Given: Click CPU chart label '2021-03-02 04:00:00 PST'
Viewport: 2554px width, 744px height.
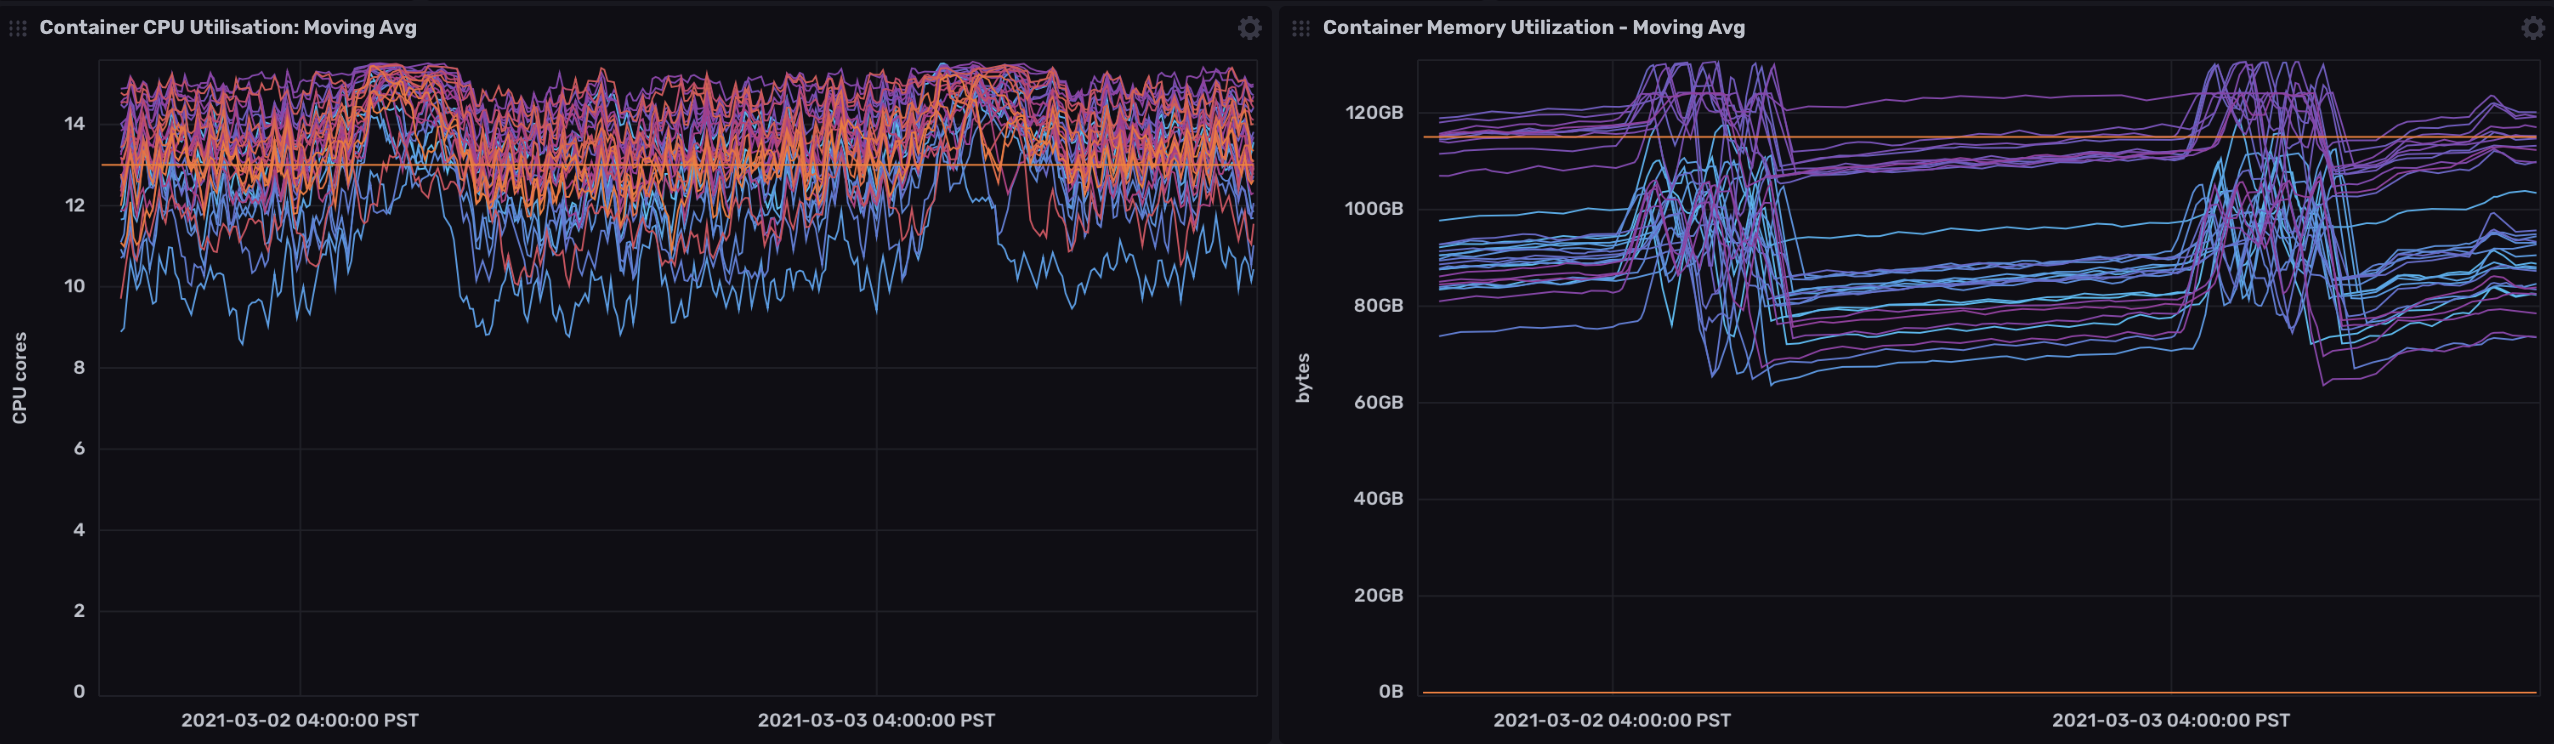Looking at the screenshot, I should (x=300, y=720).
